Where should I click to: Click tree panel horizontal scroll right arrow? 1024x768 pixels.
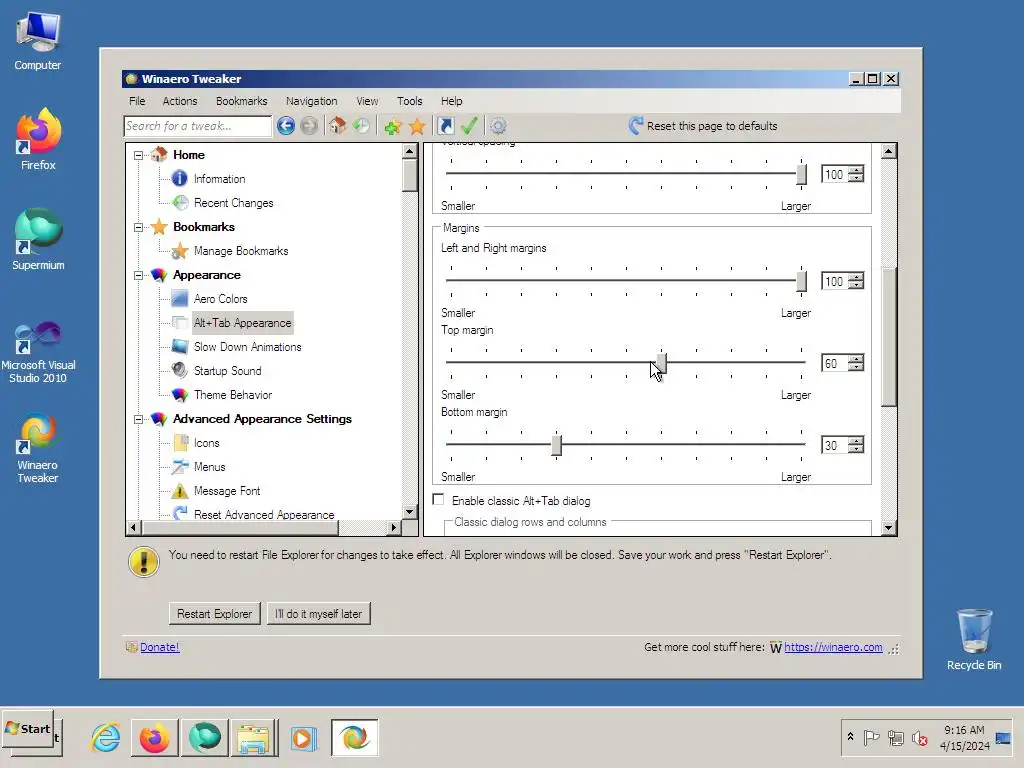(394, 527)
